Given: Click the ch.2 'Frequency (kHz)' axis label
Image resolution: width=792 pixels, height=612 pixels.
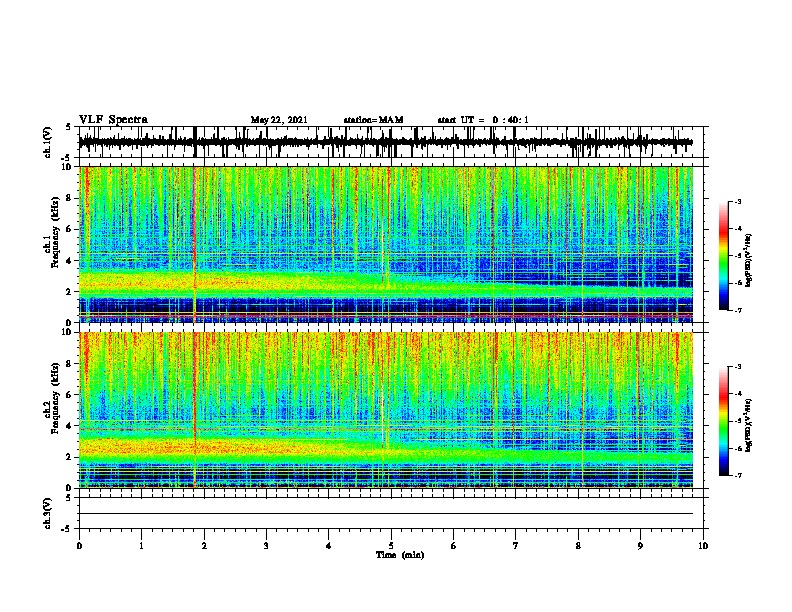Looking at the screenshot, I should (x=55, y=398).
